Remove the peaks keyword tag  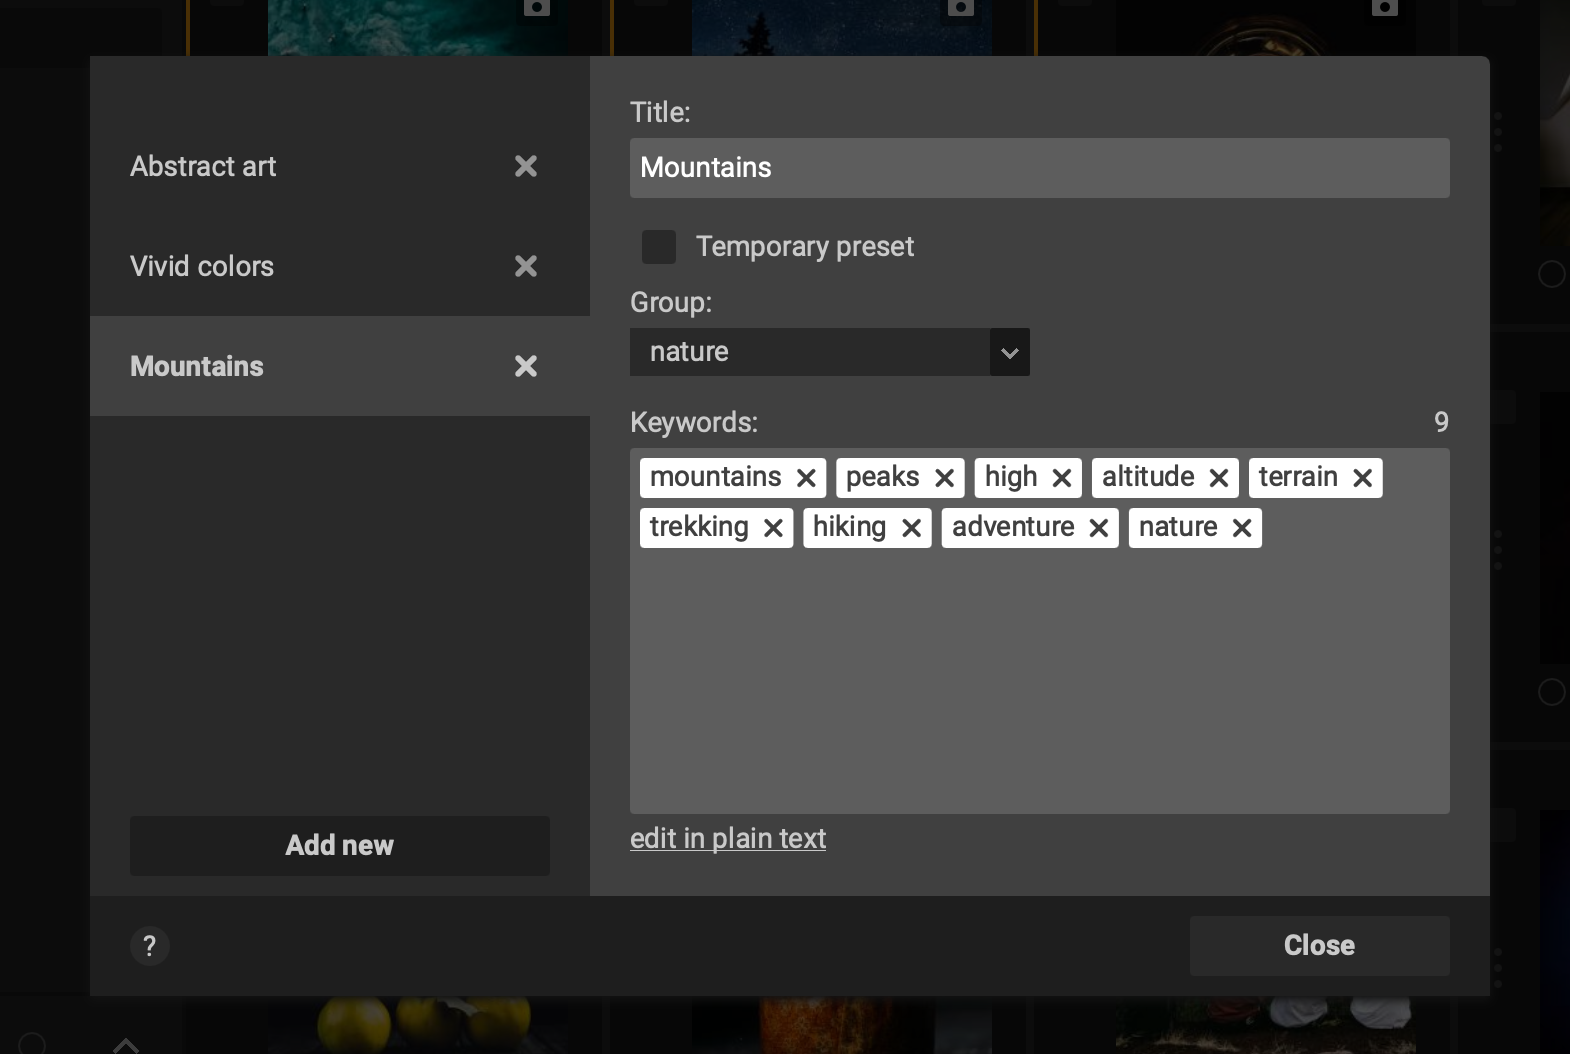point(944,478)
